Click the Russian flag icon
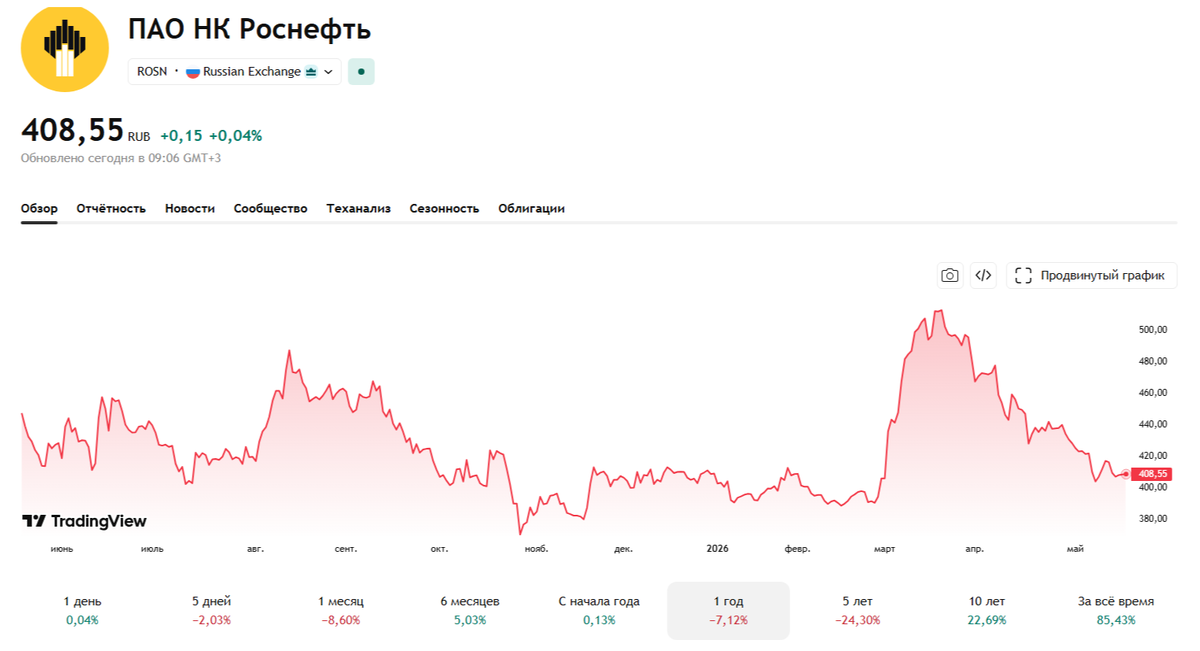Viewport: 1200px width, 651px height. coord(193,72)
